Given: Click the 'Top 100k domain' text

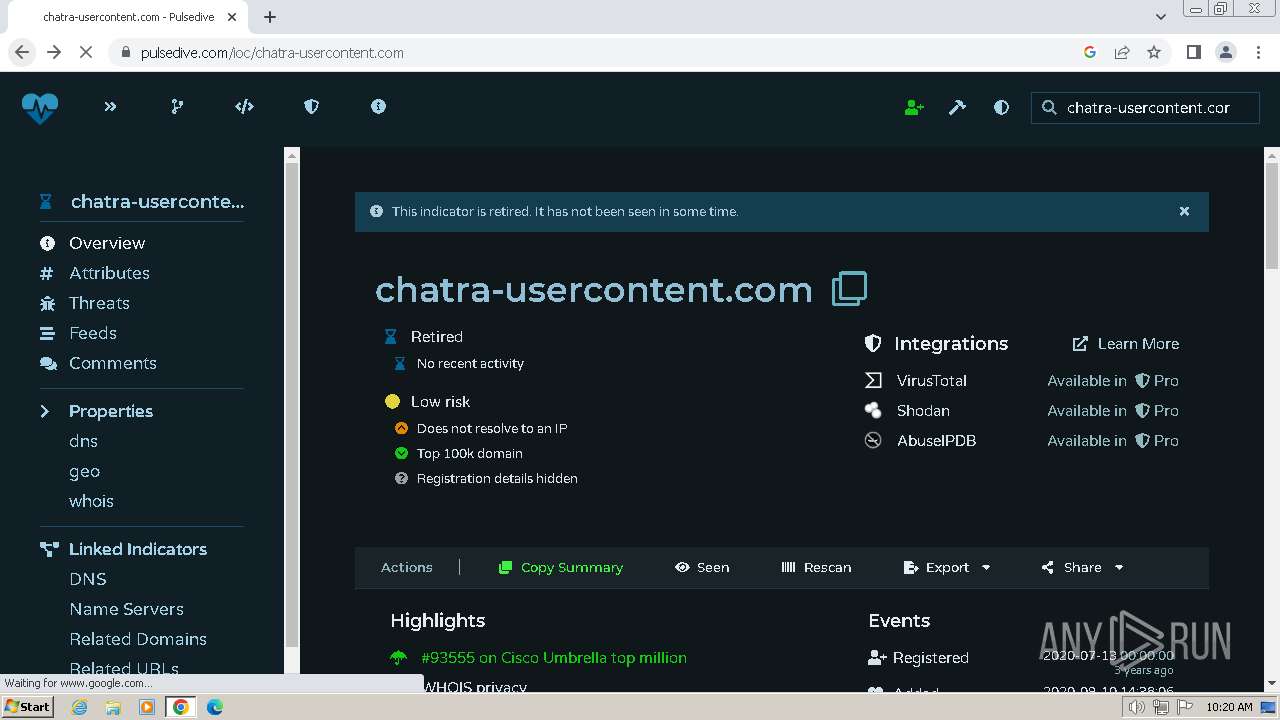Looking at the screenshot, I should click(470, 453).
